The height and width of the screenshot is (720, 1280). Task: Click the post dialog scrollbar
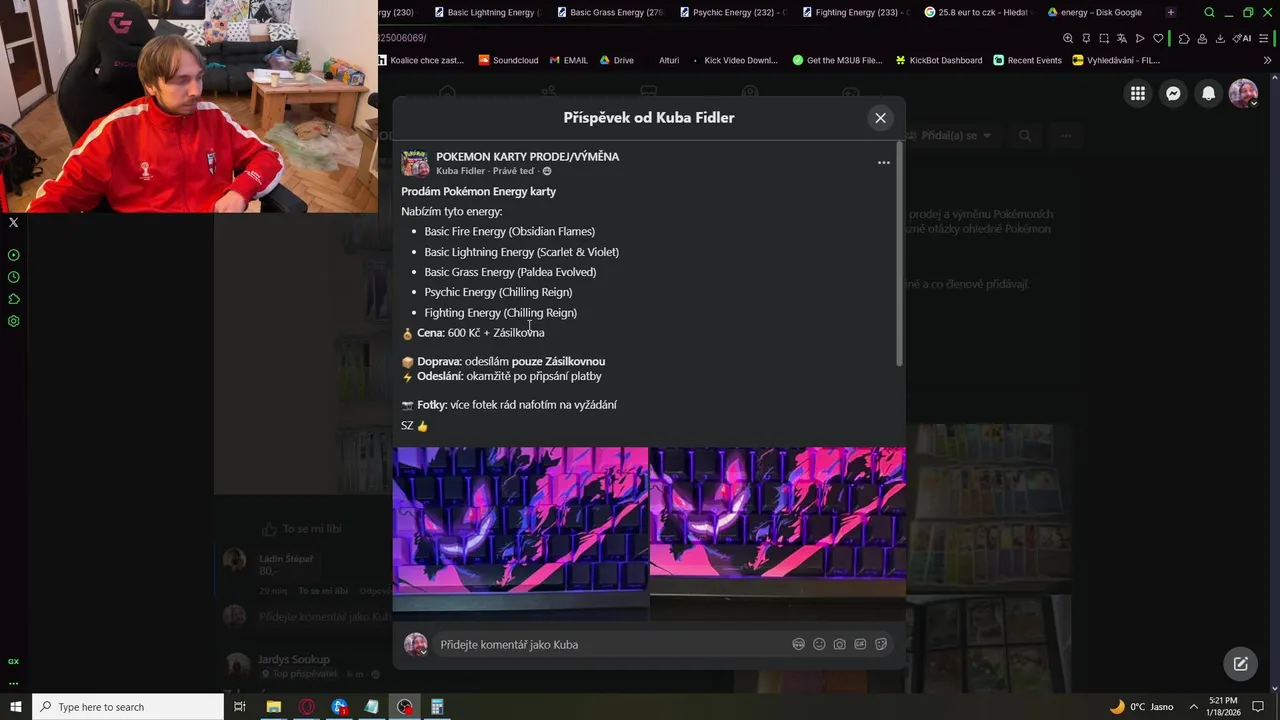(x=900, y=255)
